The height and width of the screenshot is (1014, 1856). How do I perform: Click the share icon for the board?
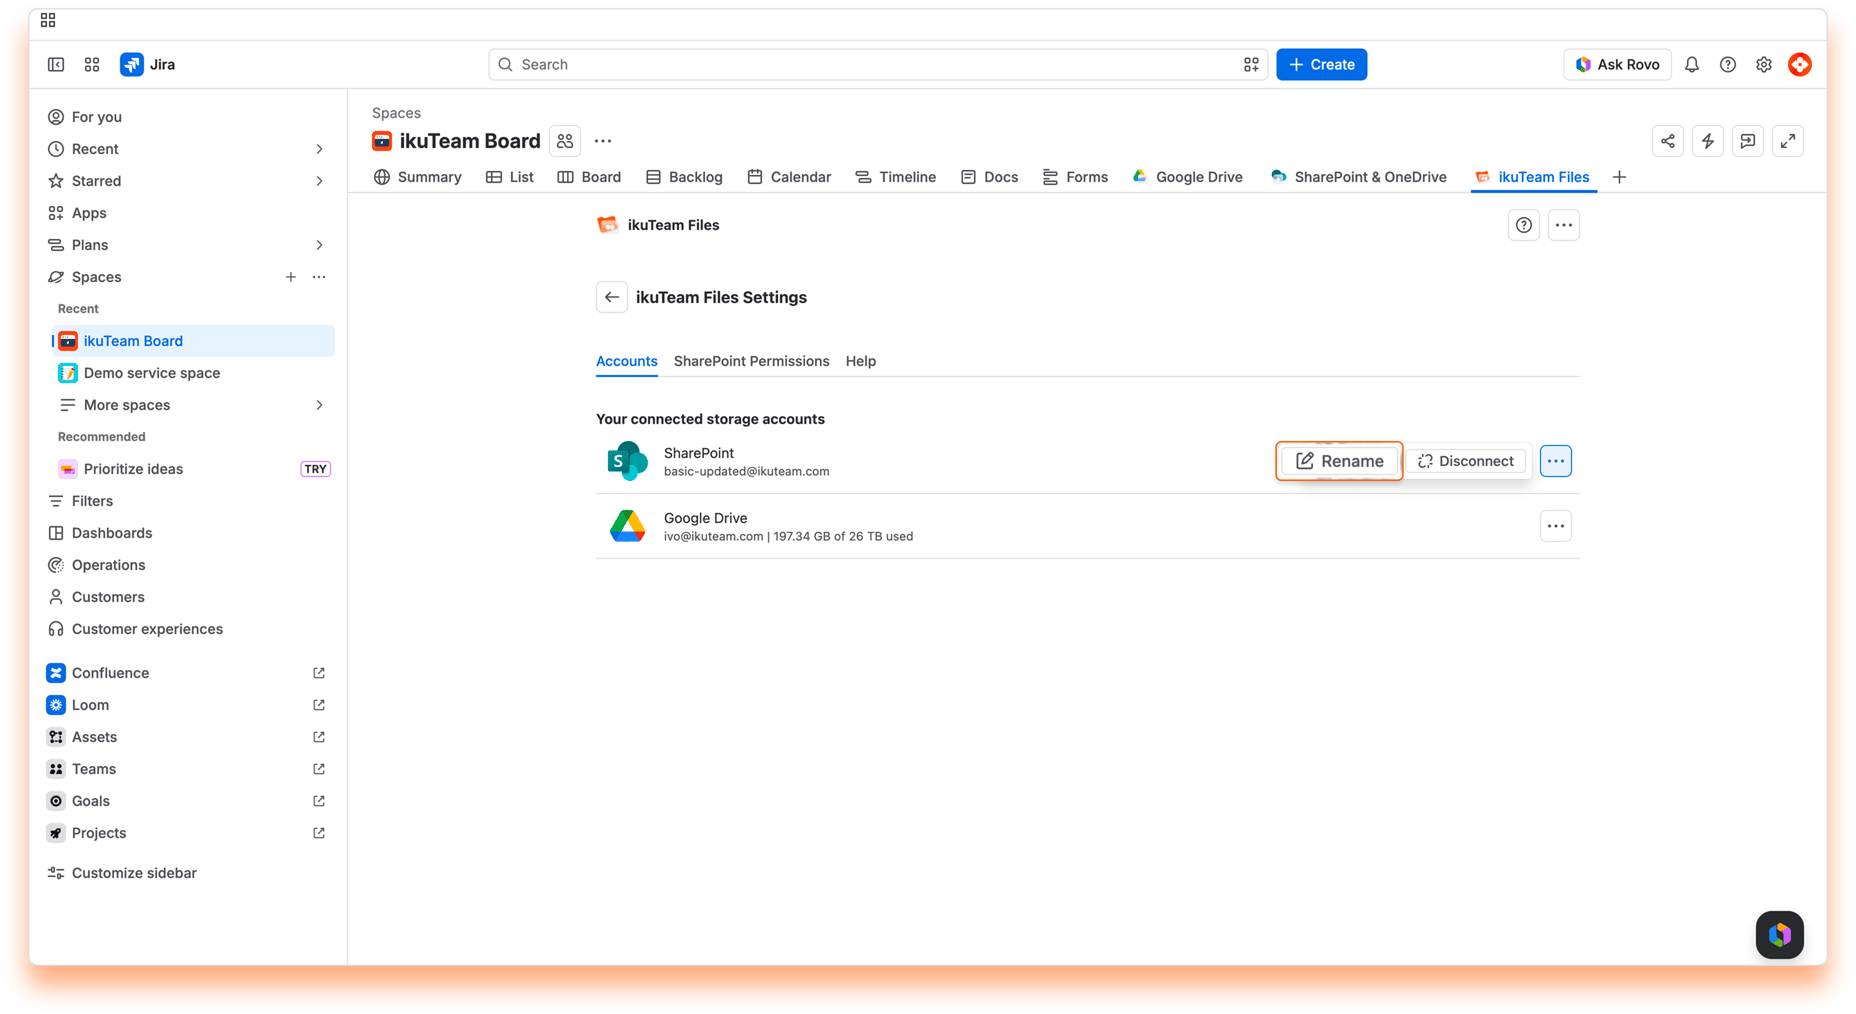tap(1668, 141)
